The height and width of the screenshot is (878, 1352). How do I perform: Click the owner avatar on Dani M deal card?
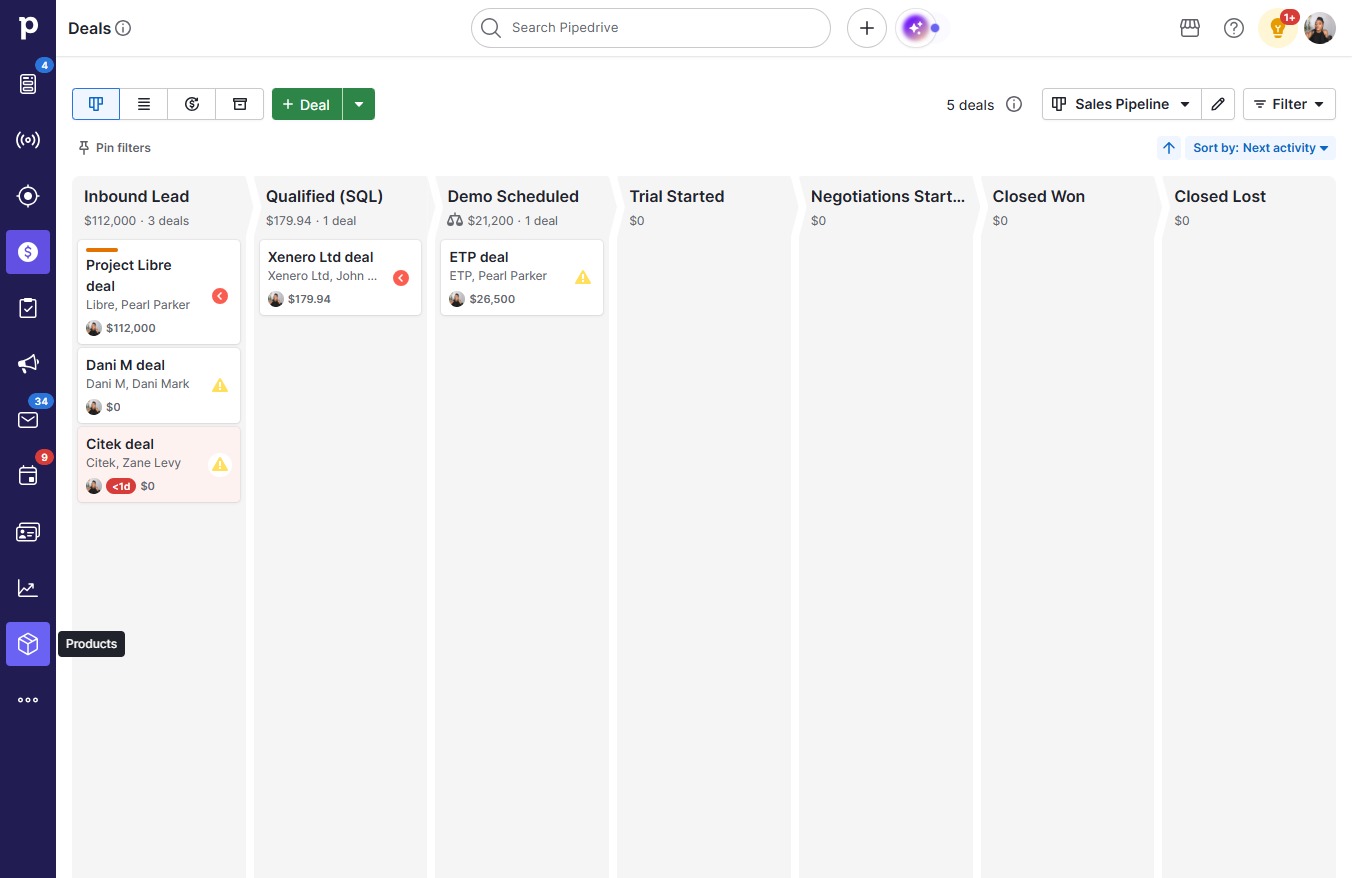click(x=94, y=407)
